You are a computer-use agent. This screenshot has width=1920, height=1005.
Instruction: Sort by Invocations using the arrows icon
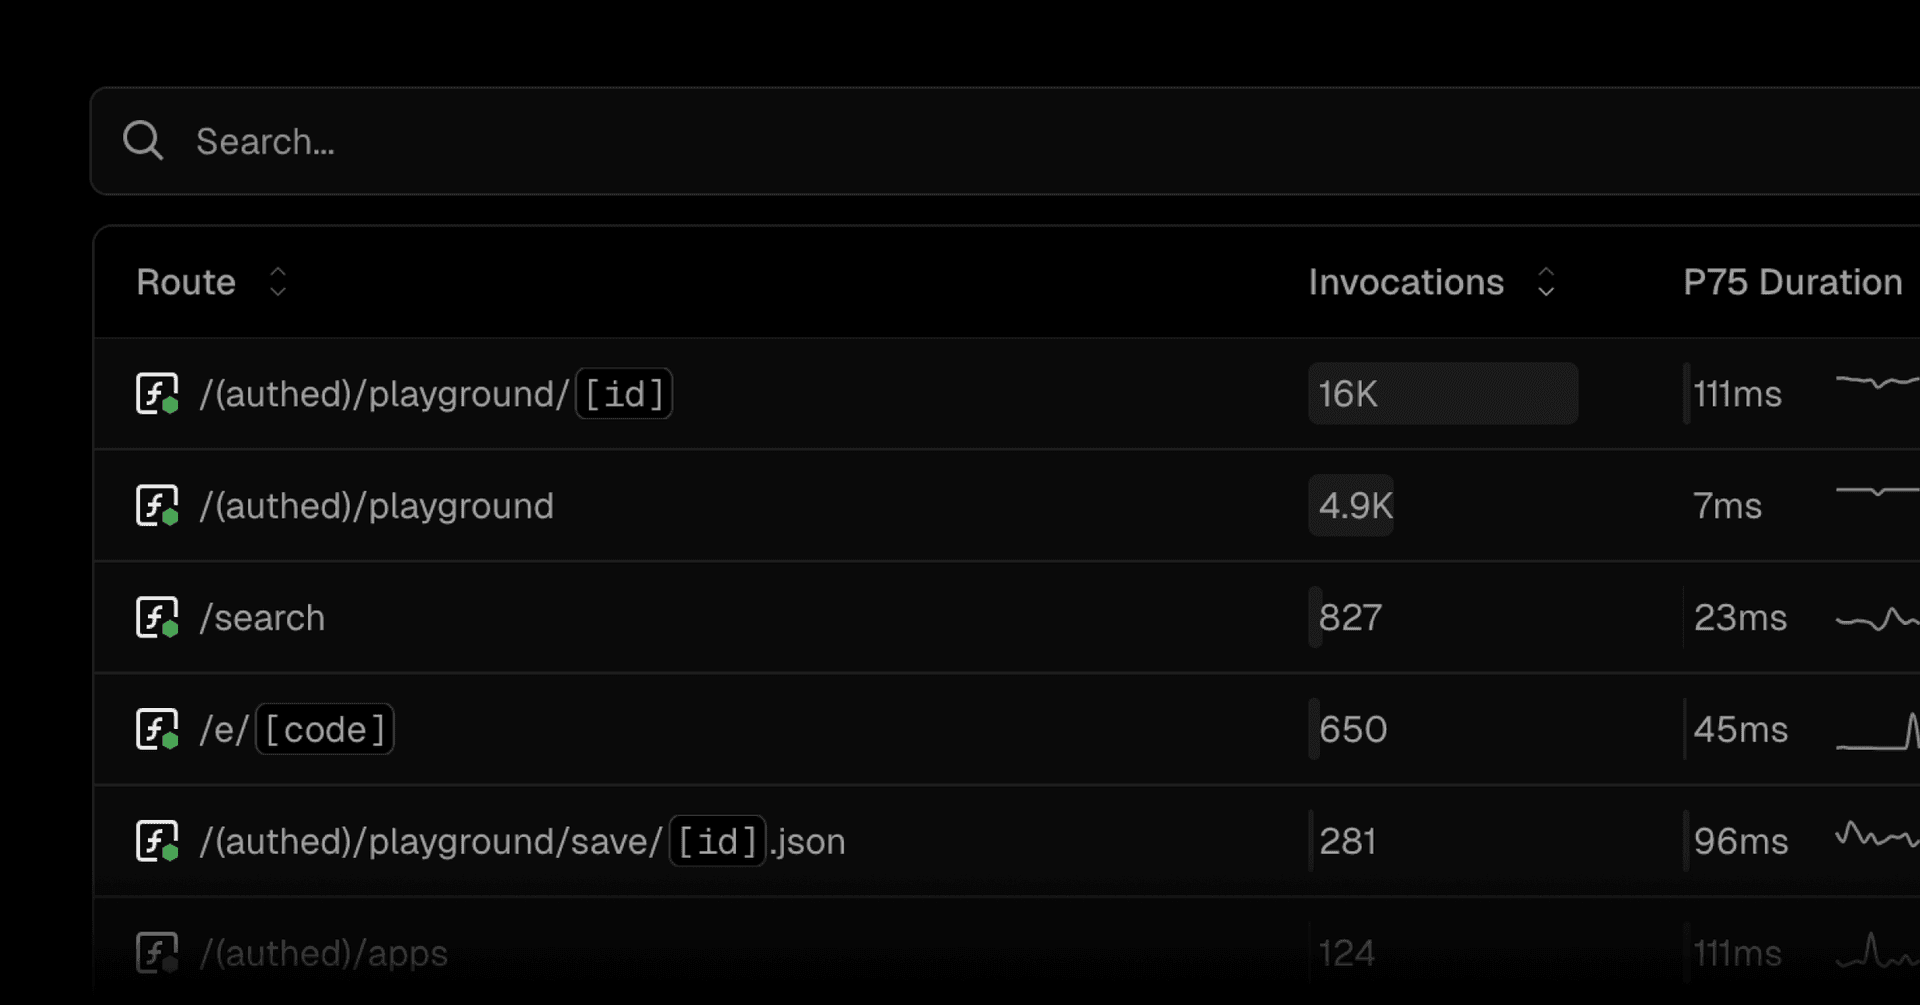[x=1546, y=282]
